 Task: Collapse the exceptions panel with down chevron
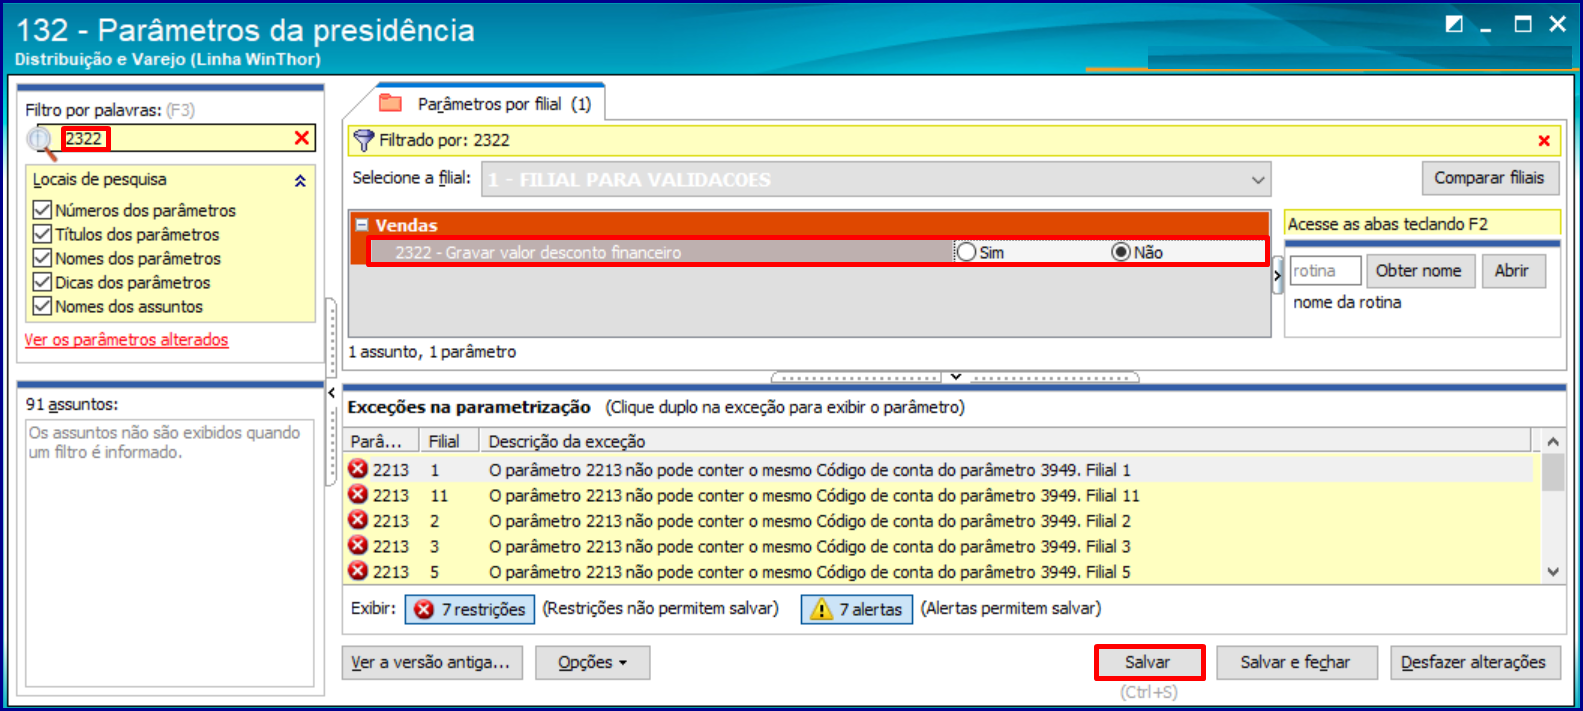(956, 377)
